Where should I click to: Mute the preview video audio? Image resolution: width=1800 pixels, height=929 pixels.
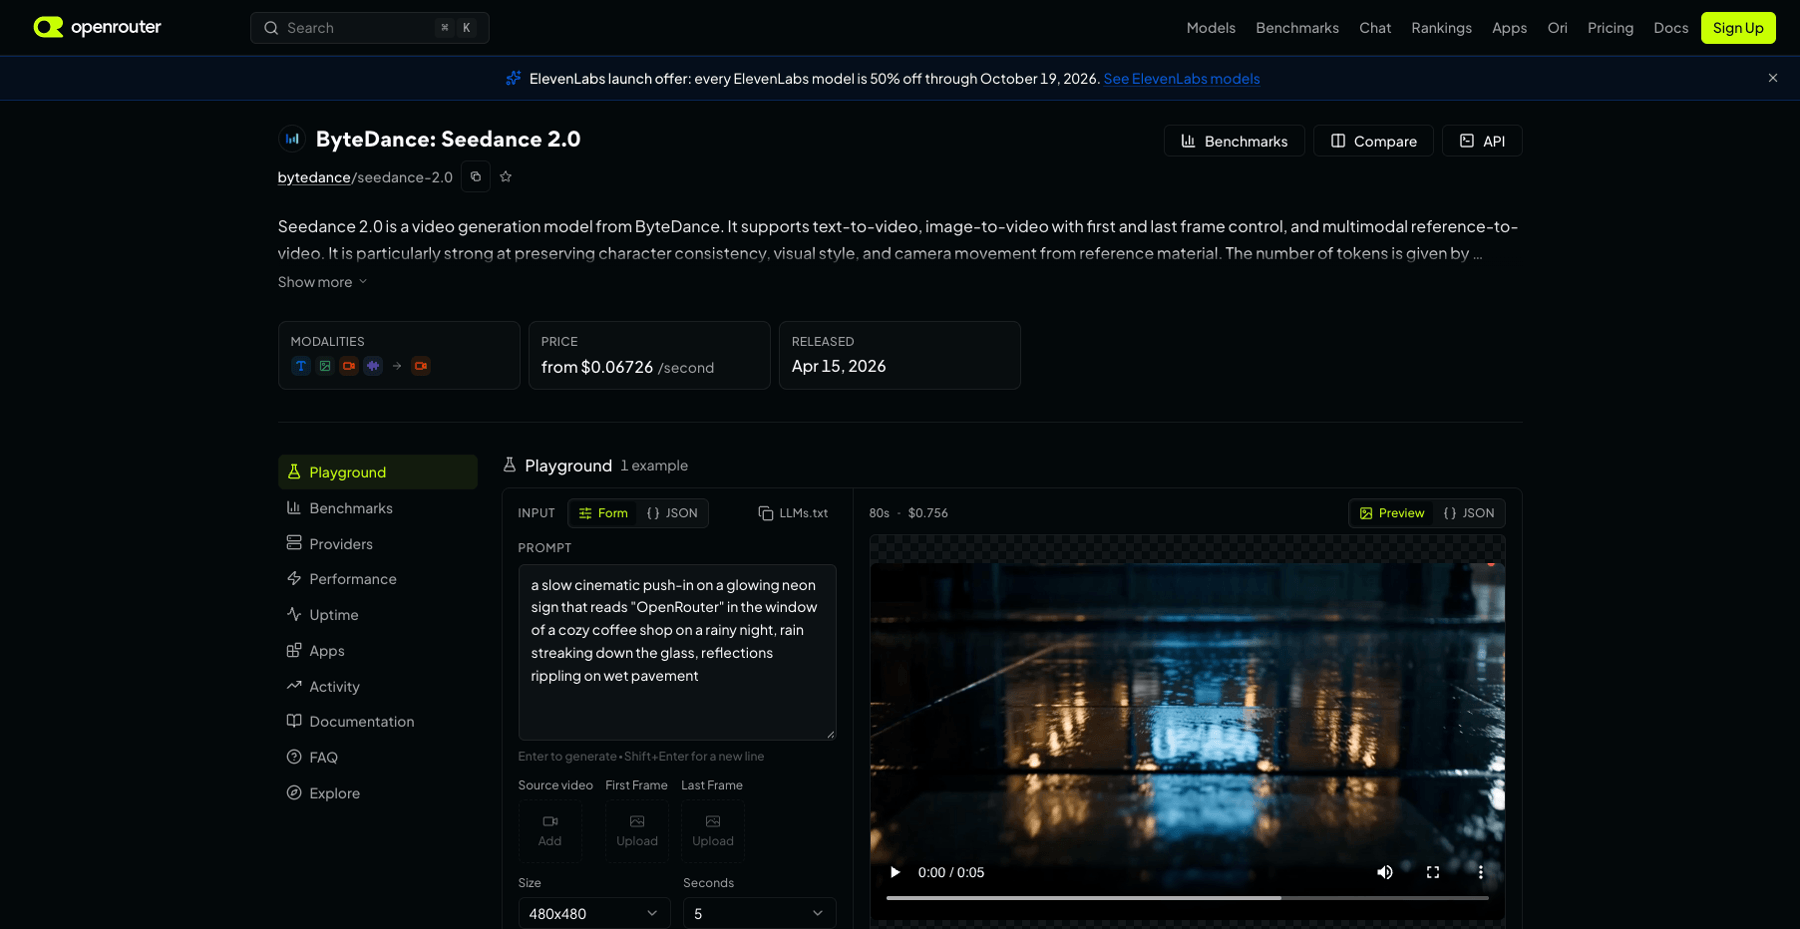point(1385,872)
